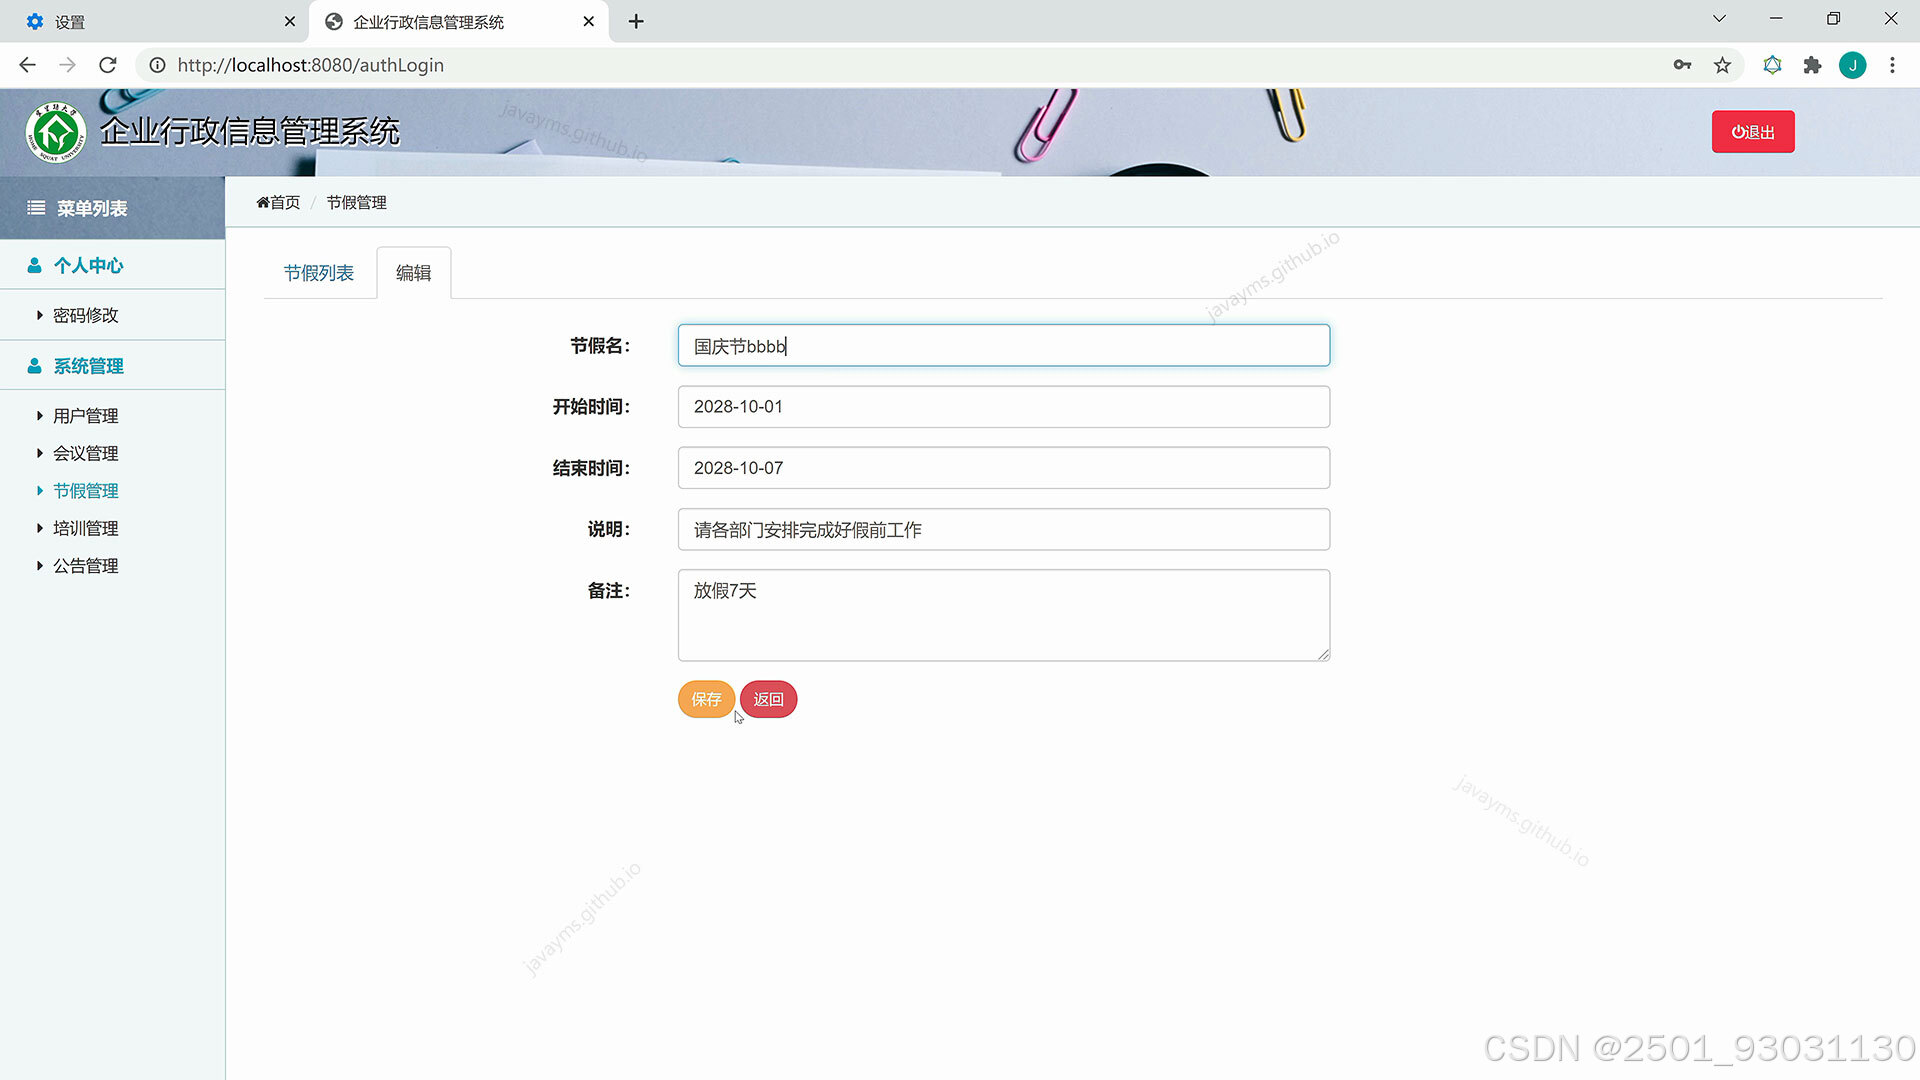The image size is (1920, 1080).
Task: Click the browser forward arrow
Action: pos(67,65)
